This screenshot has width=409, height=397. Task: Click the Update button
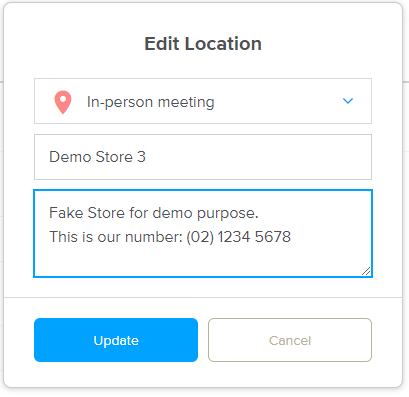pos(116,340)
